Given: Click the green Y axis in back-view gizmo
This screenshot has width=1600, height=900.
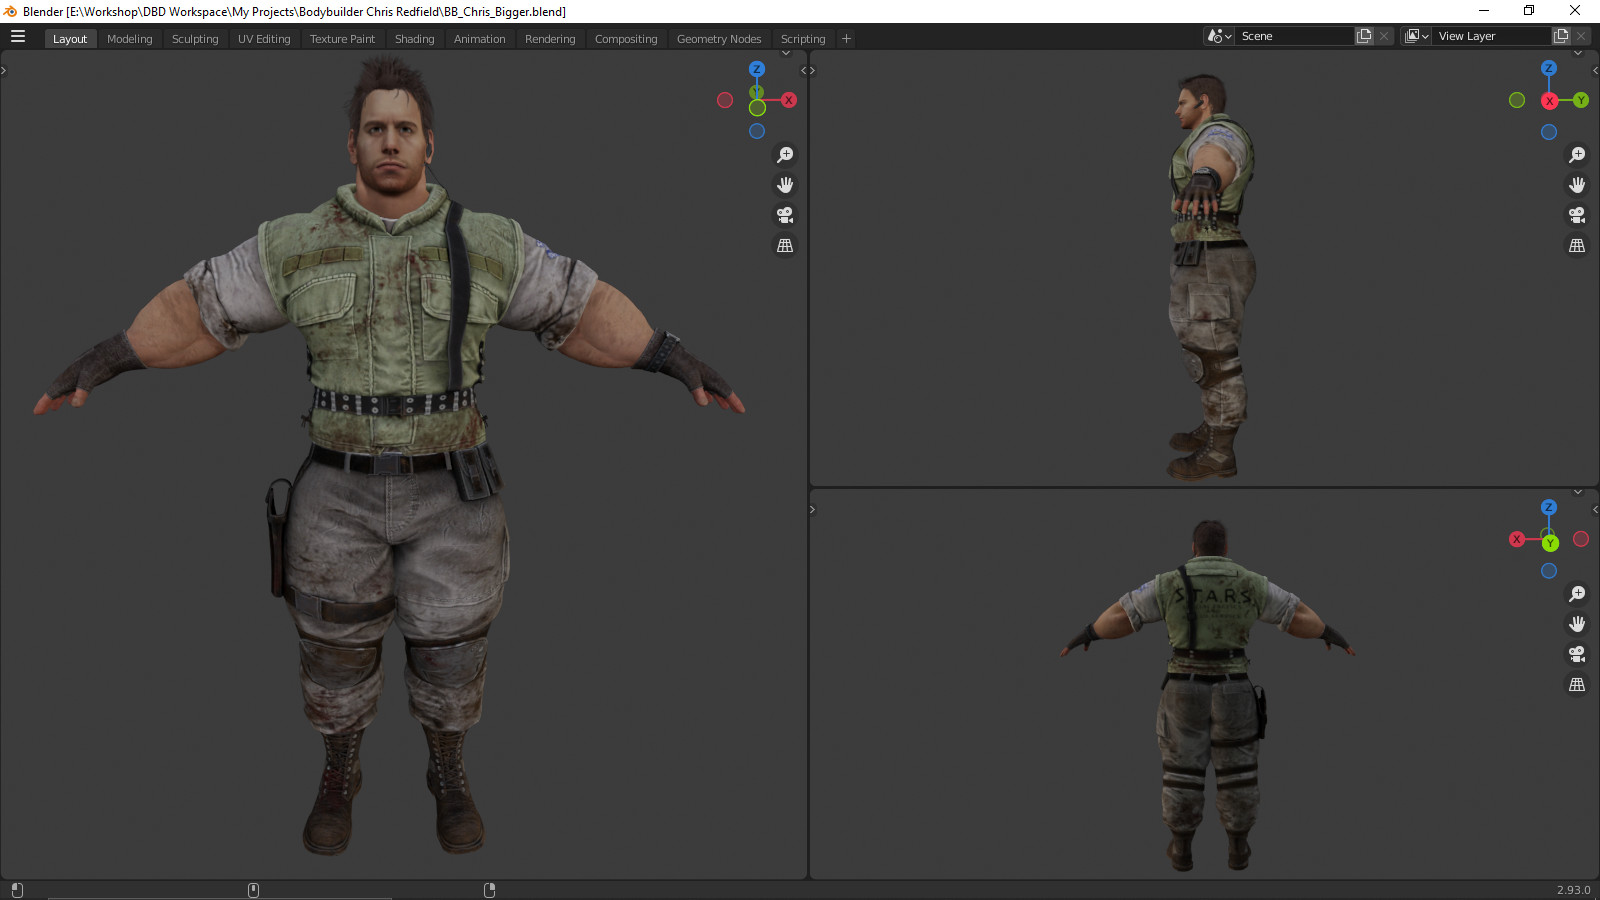Looking at the screenshot, I should pyautogui.click(x=1550, y=543).
